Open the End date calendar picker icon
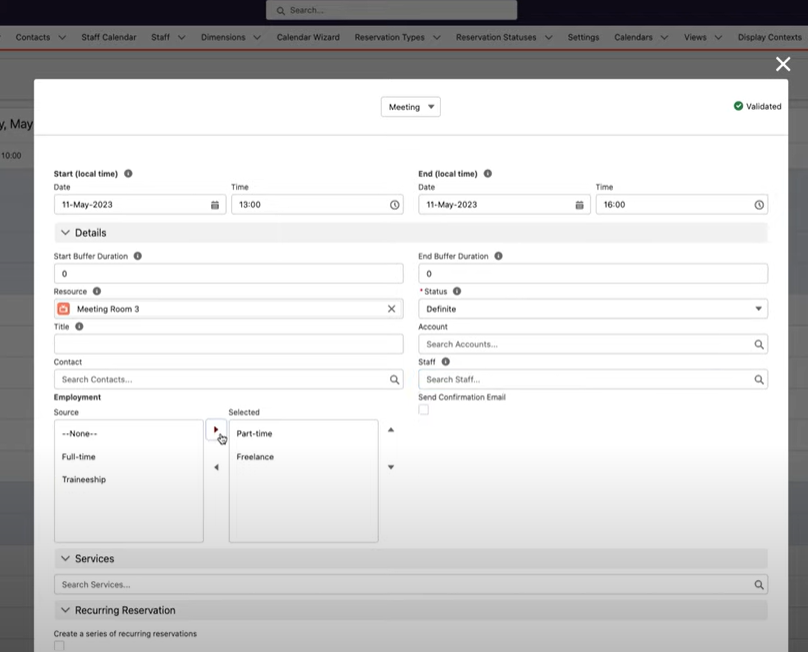Viewport: 808px width, 652px height. (x=579, y=205)
